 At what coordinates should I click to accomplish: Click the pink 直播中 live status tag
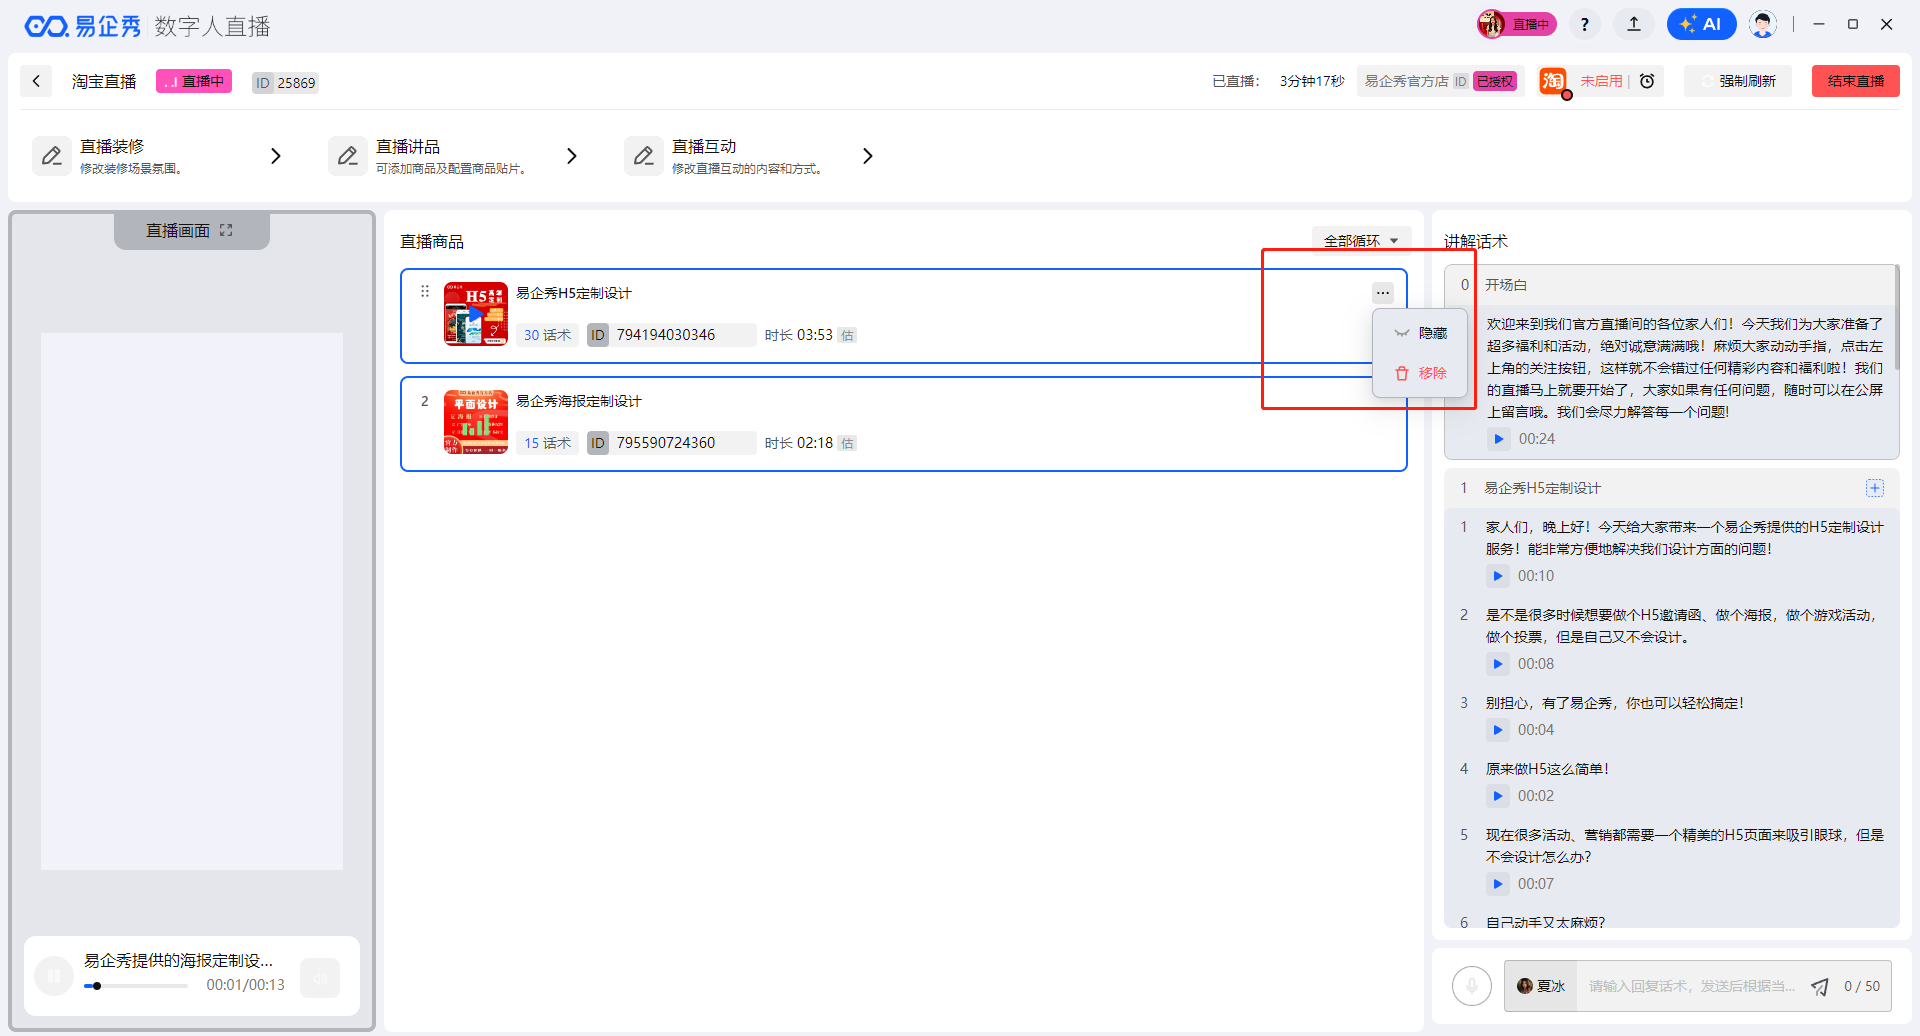194,81
